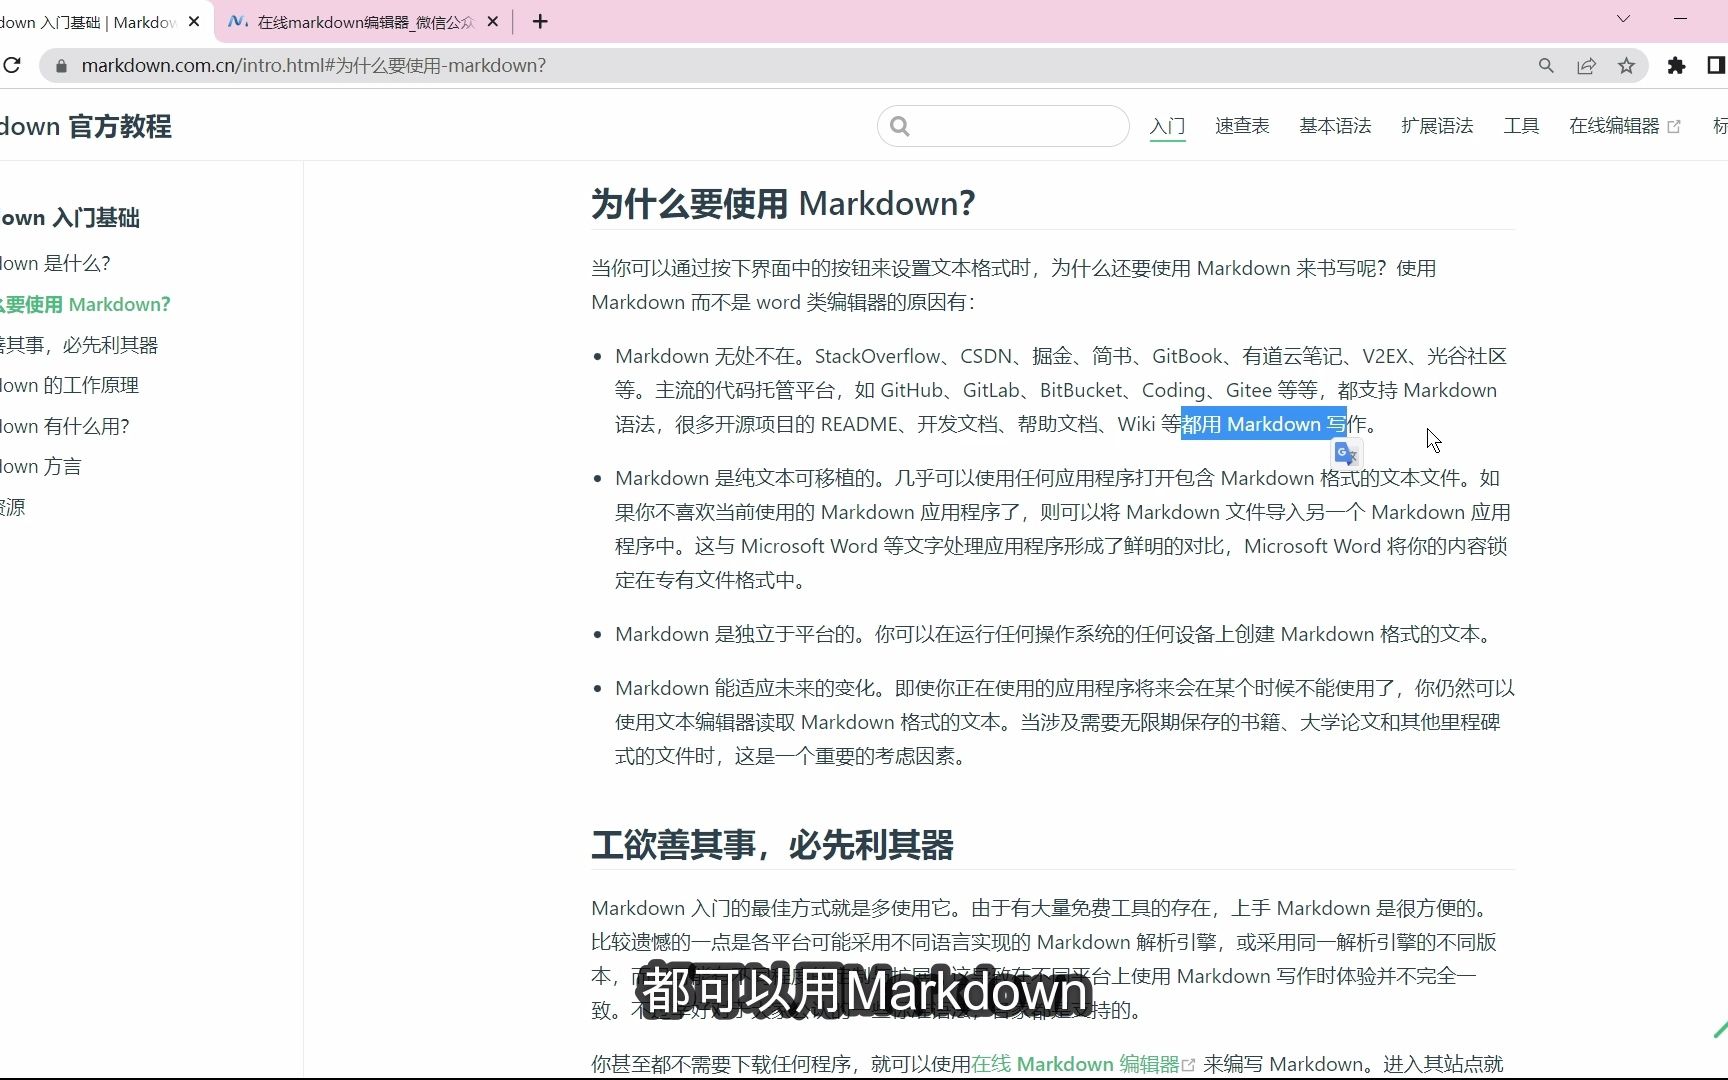Open the tab search chevron in title bar
Screen dimensions: 1728x1080
pos(1623,19)
